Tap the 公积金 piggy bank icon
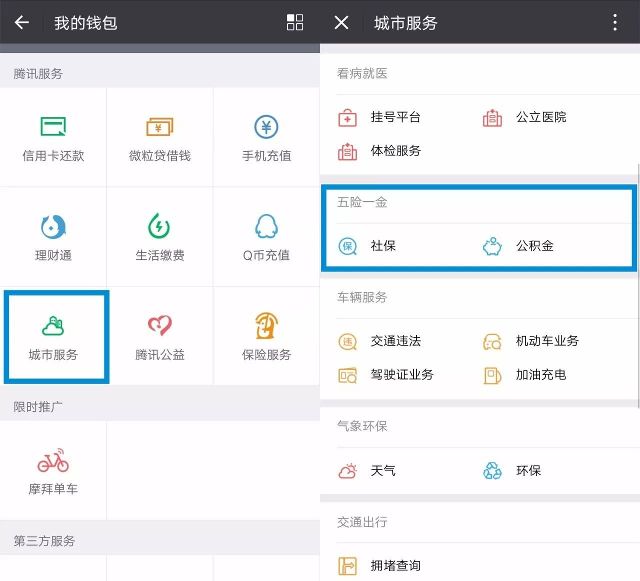This screenshot has width=640, height=581. 492,246
